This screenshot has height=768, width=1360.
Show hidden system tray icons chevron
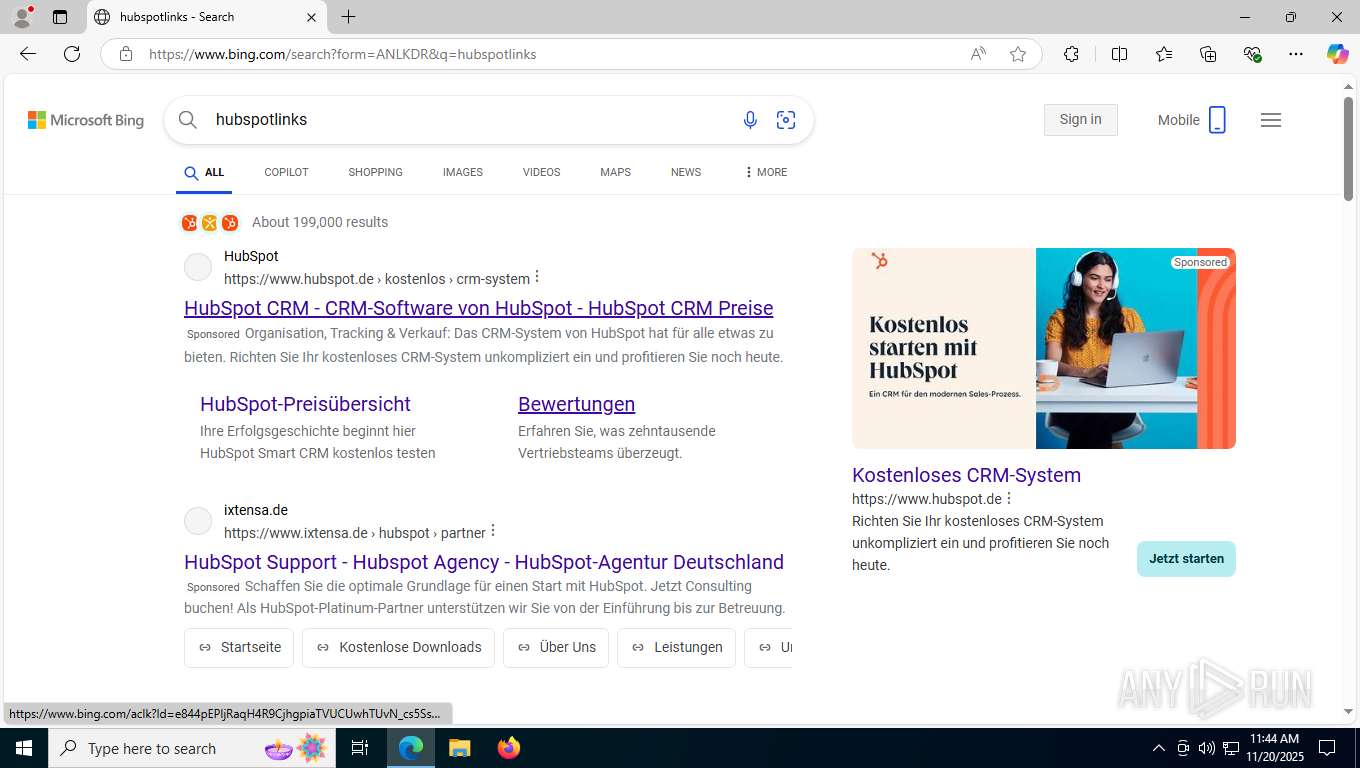point(1159,748)
